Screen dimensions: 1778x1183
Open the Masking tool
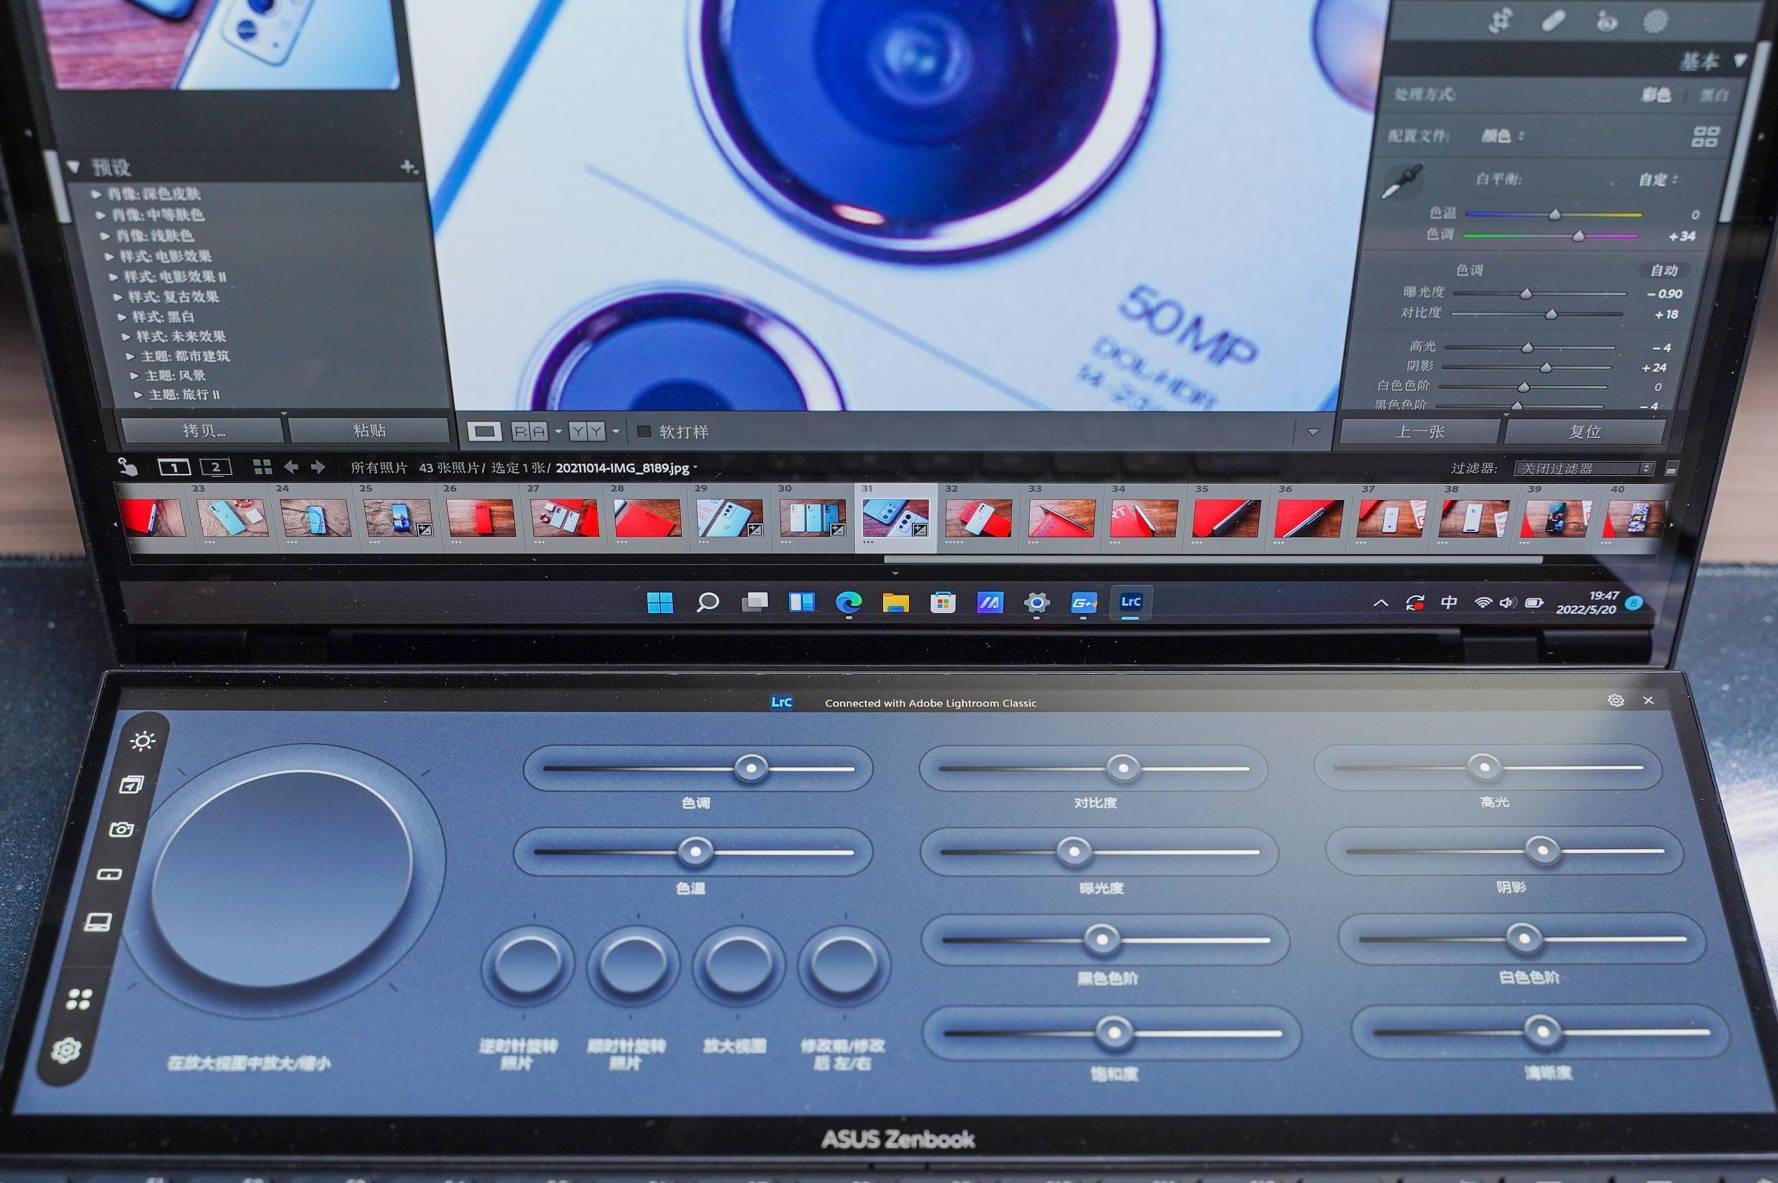click(1656, 21)
